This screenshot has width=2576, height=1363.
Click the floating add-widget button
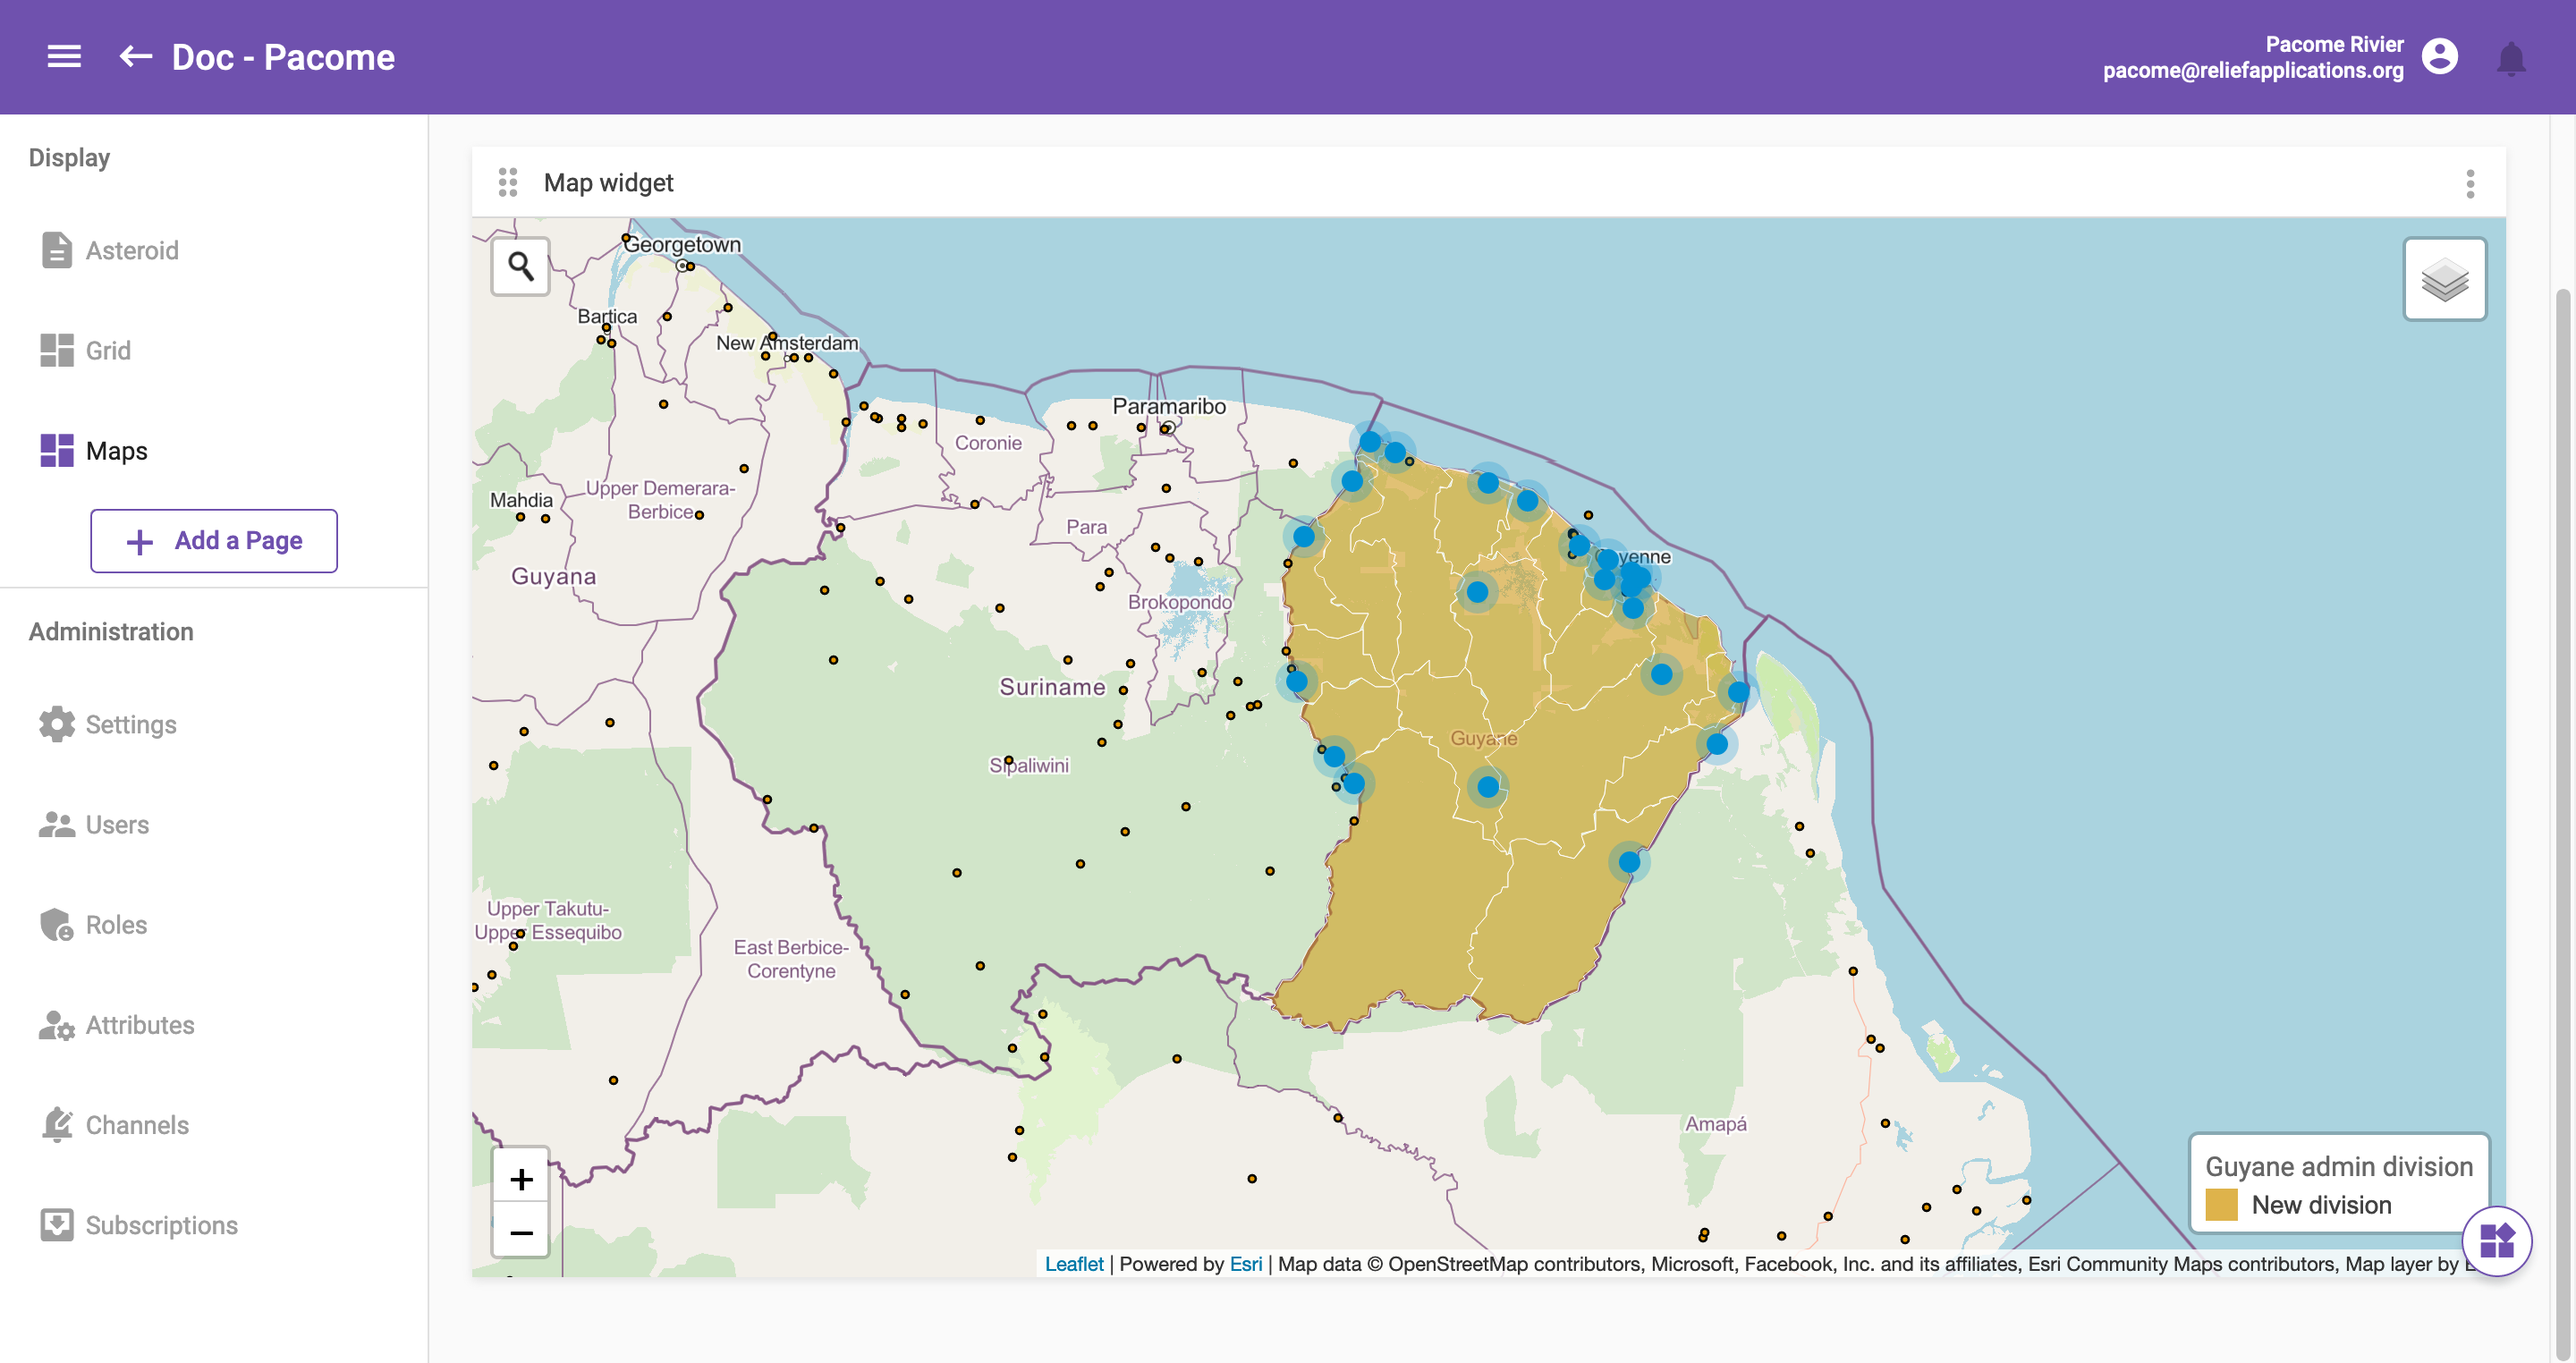(2496, 1241)
